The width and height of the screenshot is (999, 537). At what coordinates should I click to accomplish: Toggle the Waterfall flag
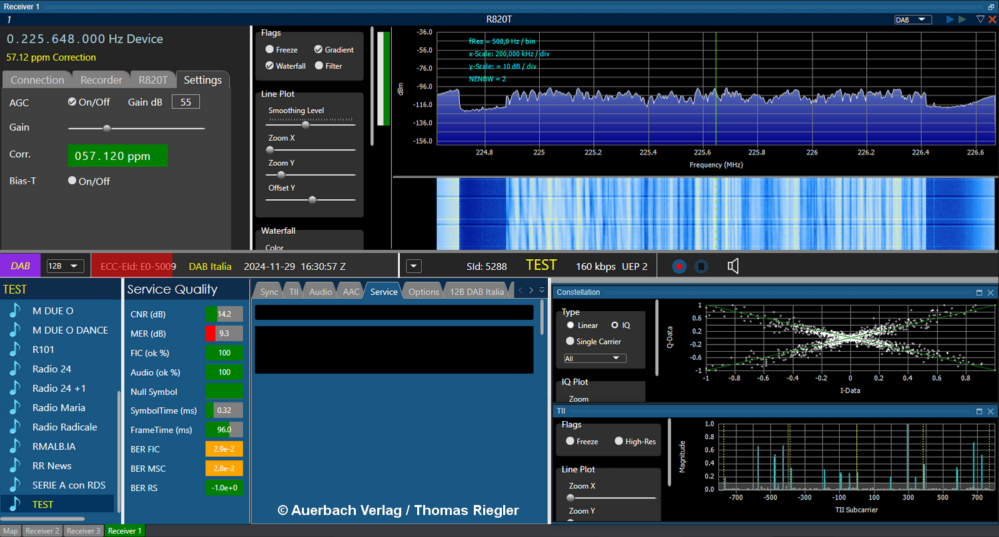270,66
